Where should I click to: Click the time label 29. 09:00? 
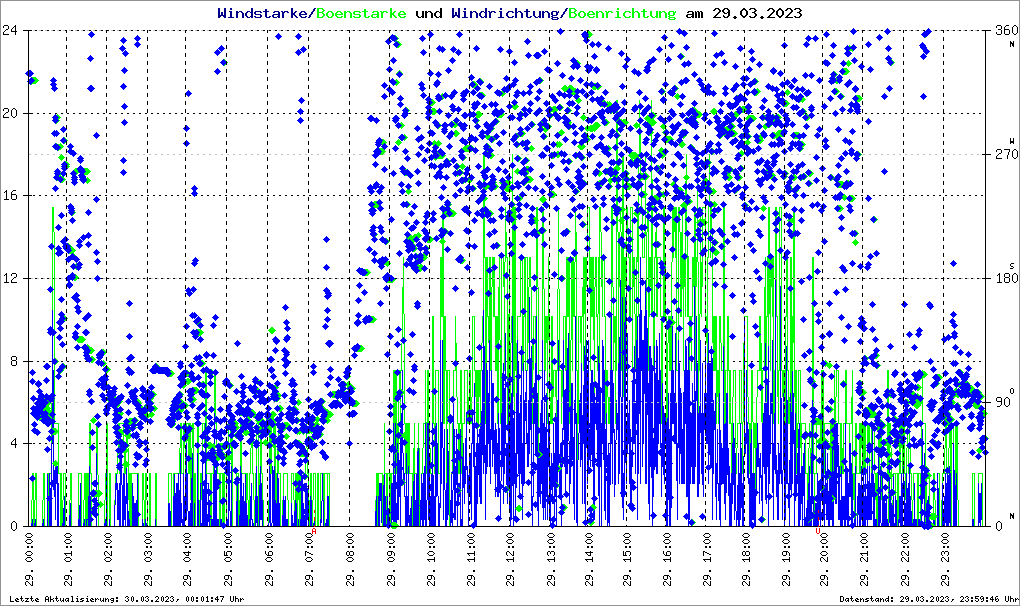[390, 559]
